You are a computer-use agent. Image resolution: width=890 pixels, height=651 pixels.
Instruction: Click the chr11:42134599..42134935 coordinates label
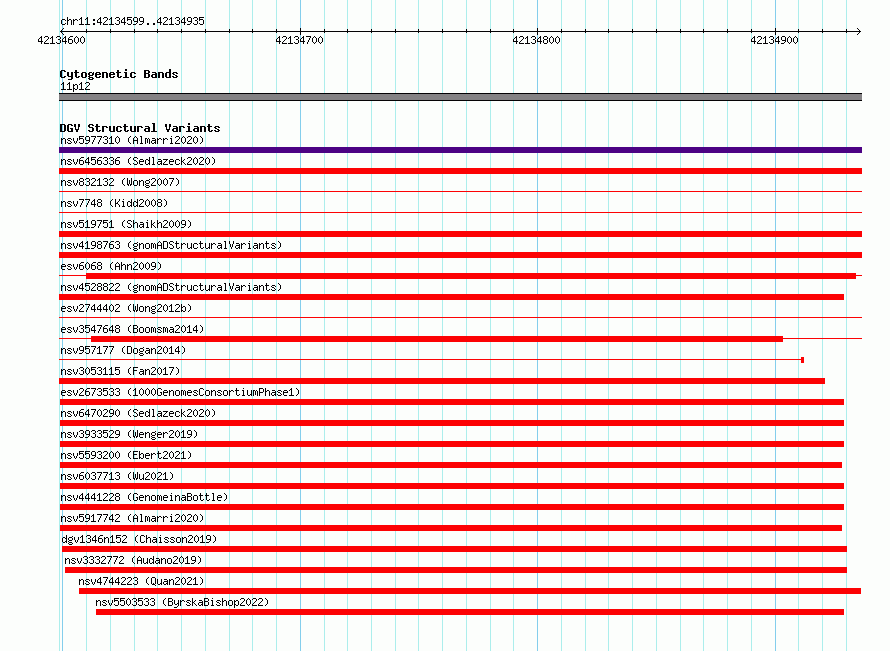click(x=132, y=21)
